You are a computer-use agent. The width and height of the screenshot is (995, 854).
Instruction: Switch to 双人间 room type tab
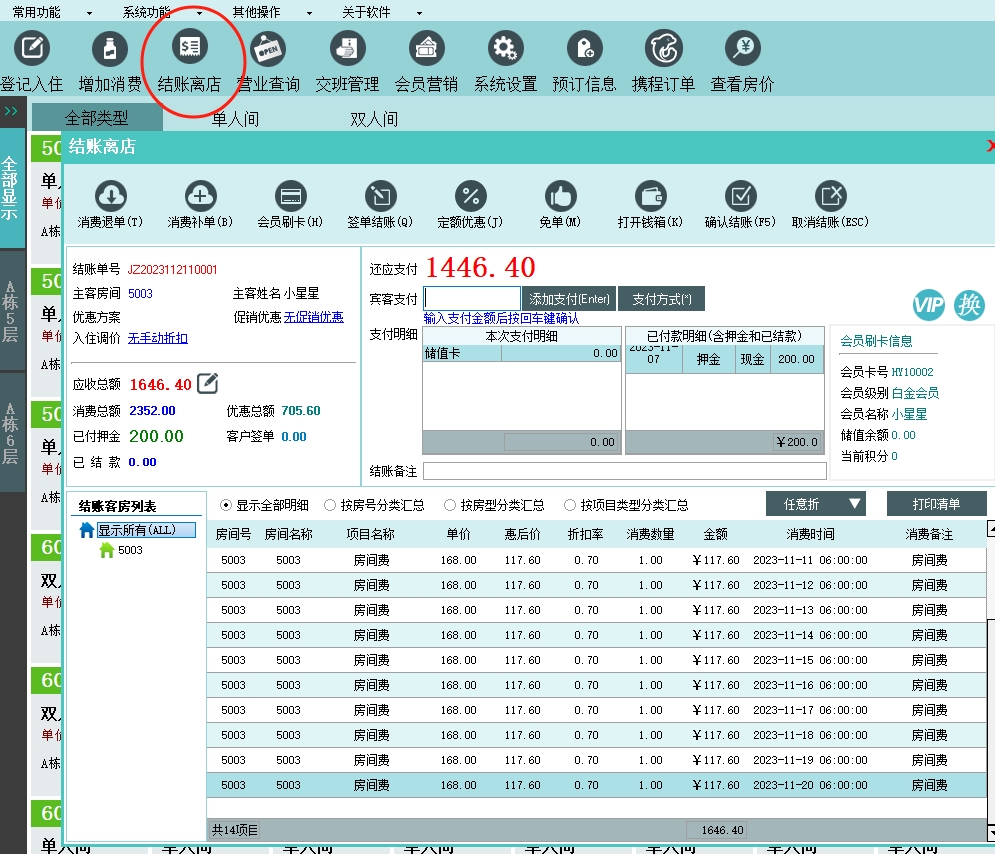coord(374,119)
